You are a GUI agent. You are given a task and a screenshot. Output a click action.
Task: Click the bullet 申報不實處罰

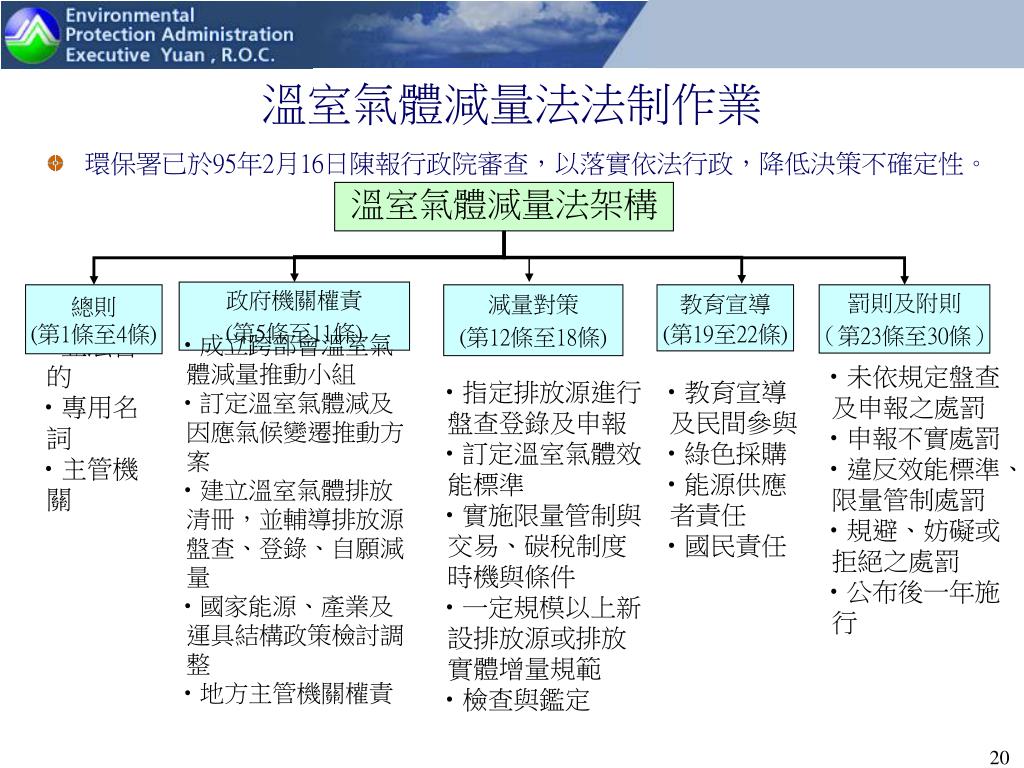click(x=916, y=438)
